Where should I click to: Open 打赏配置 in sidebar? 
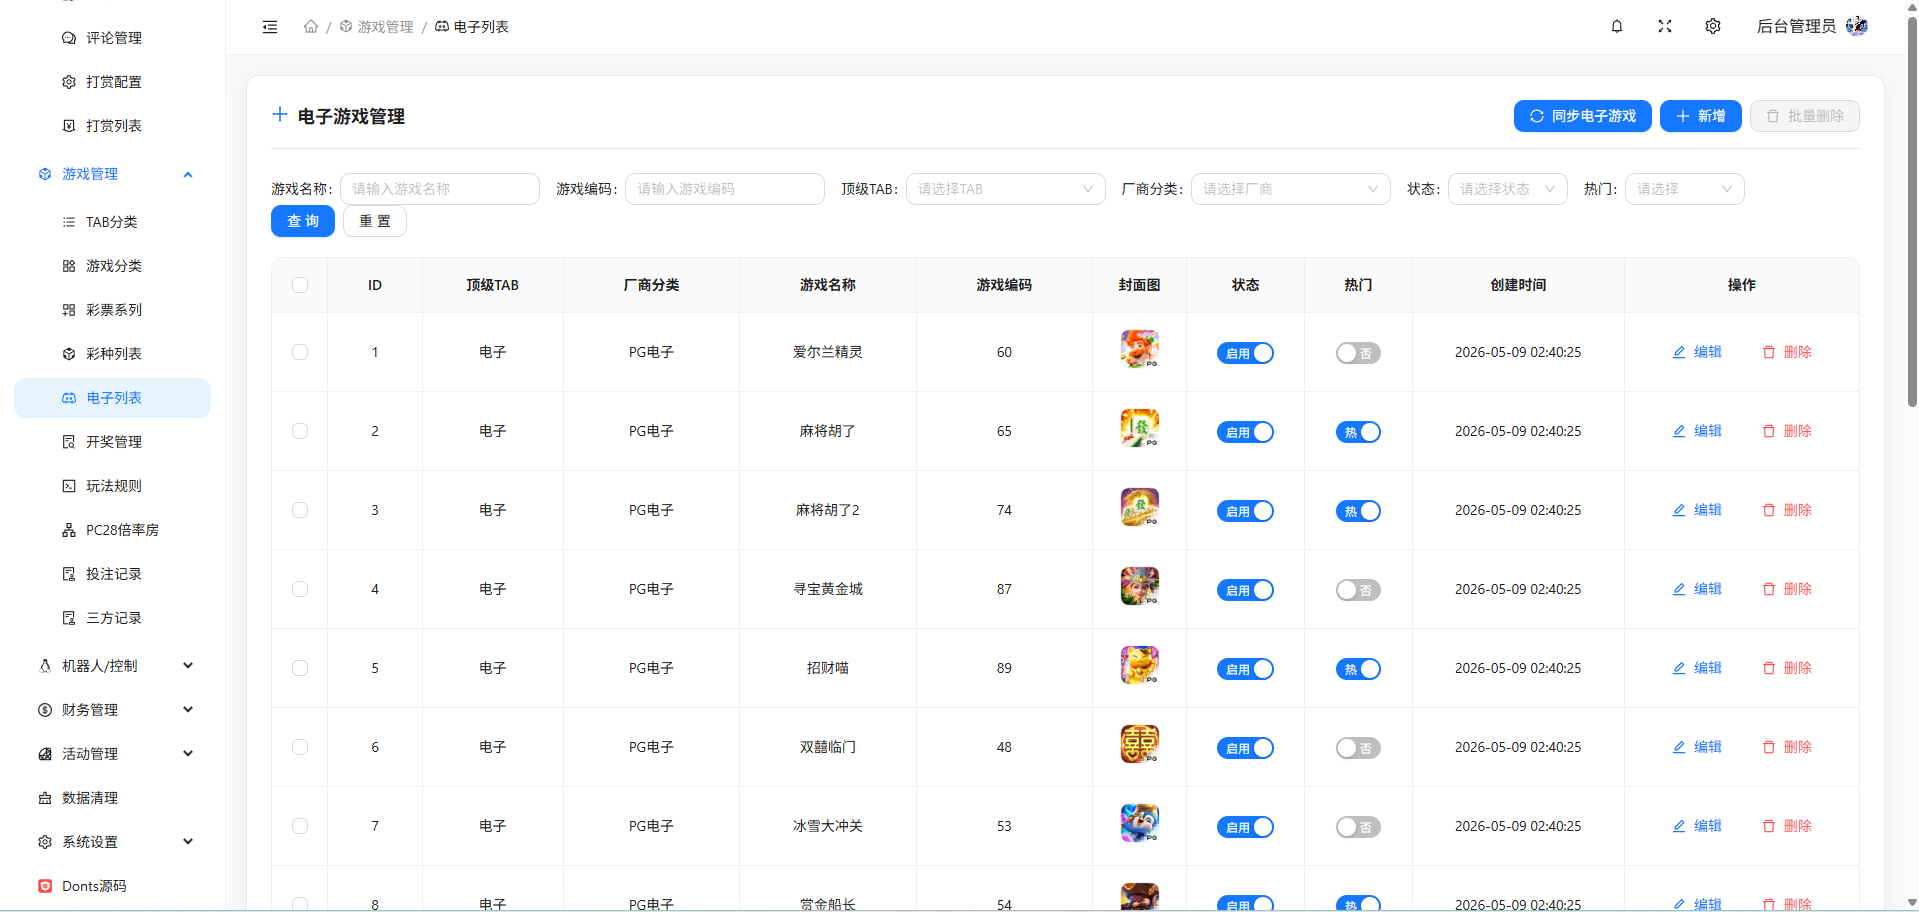click(x=112, y=82)
